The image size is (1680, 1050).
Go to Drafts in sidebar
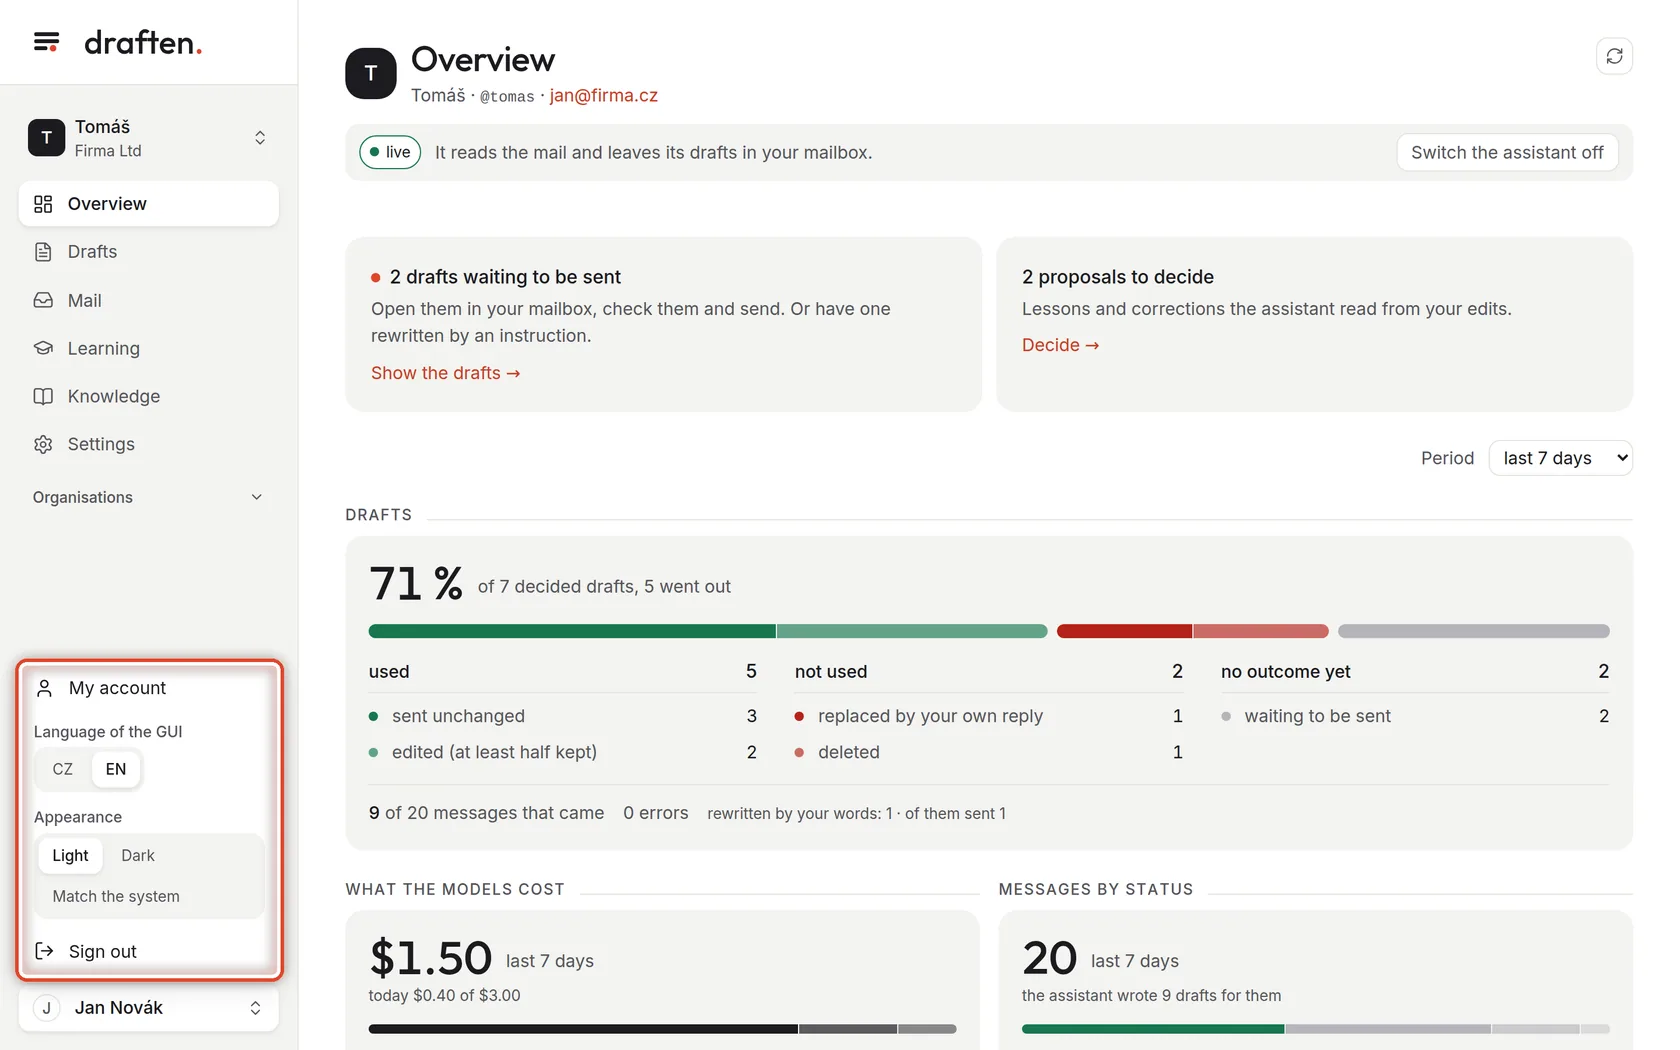point(148,252)
